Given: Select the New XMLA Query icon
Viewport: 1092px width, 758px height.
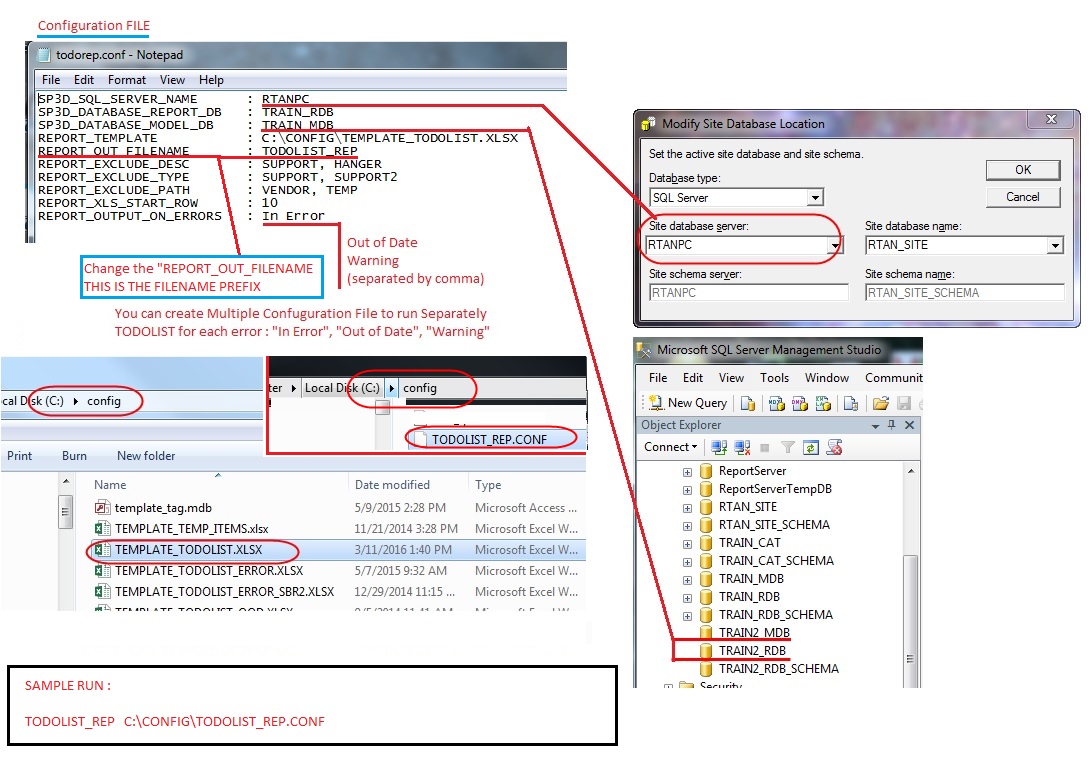Looking at the screenshot, I should pos(821,404).
